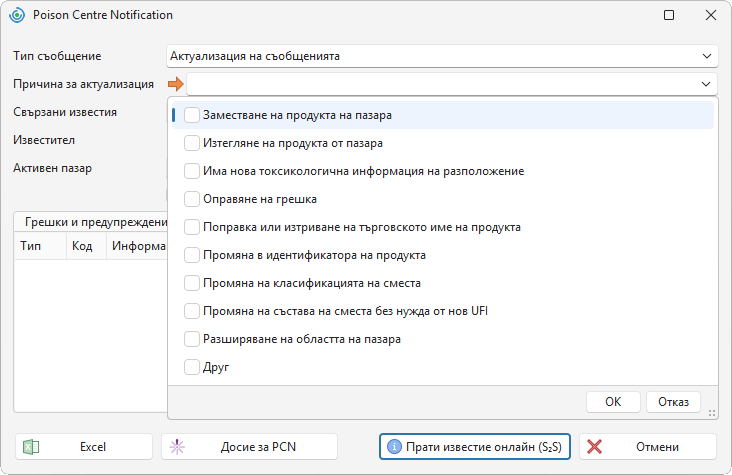Enable 'Разширяване на областта на пазара'
This screenshot has width=732, height=475.
[192, 339]
